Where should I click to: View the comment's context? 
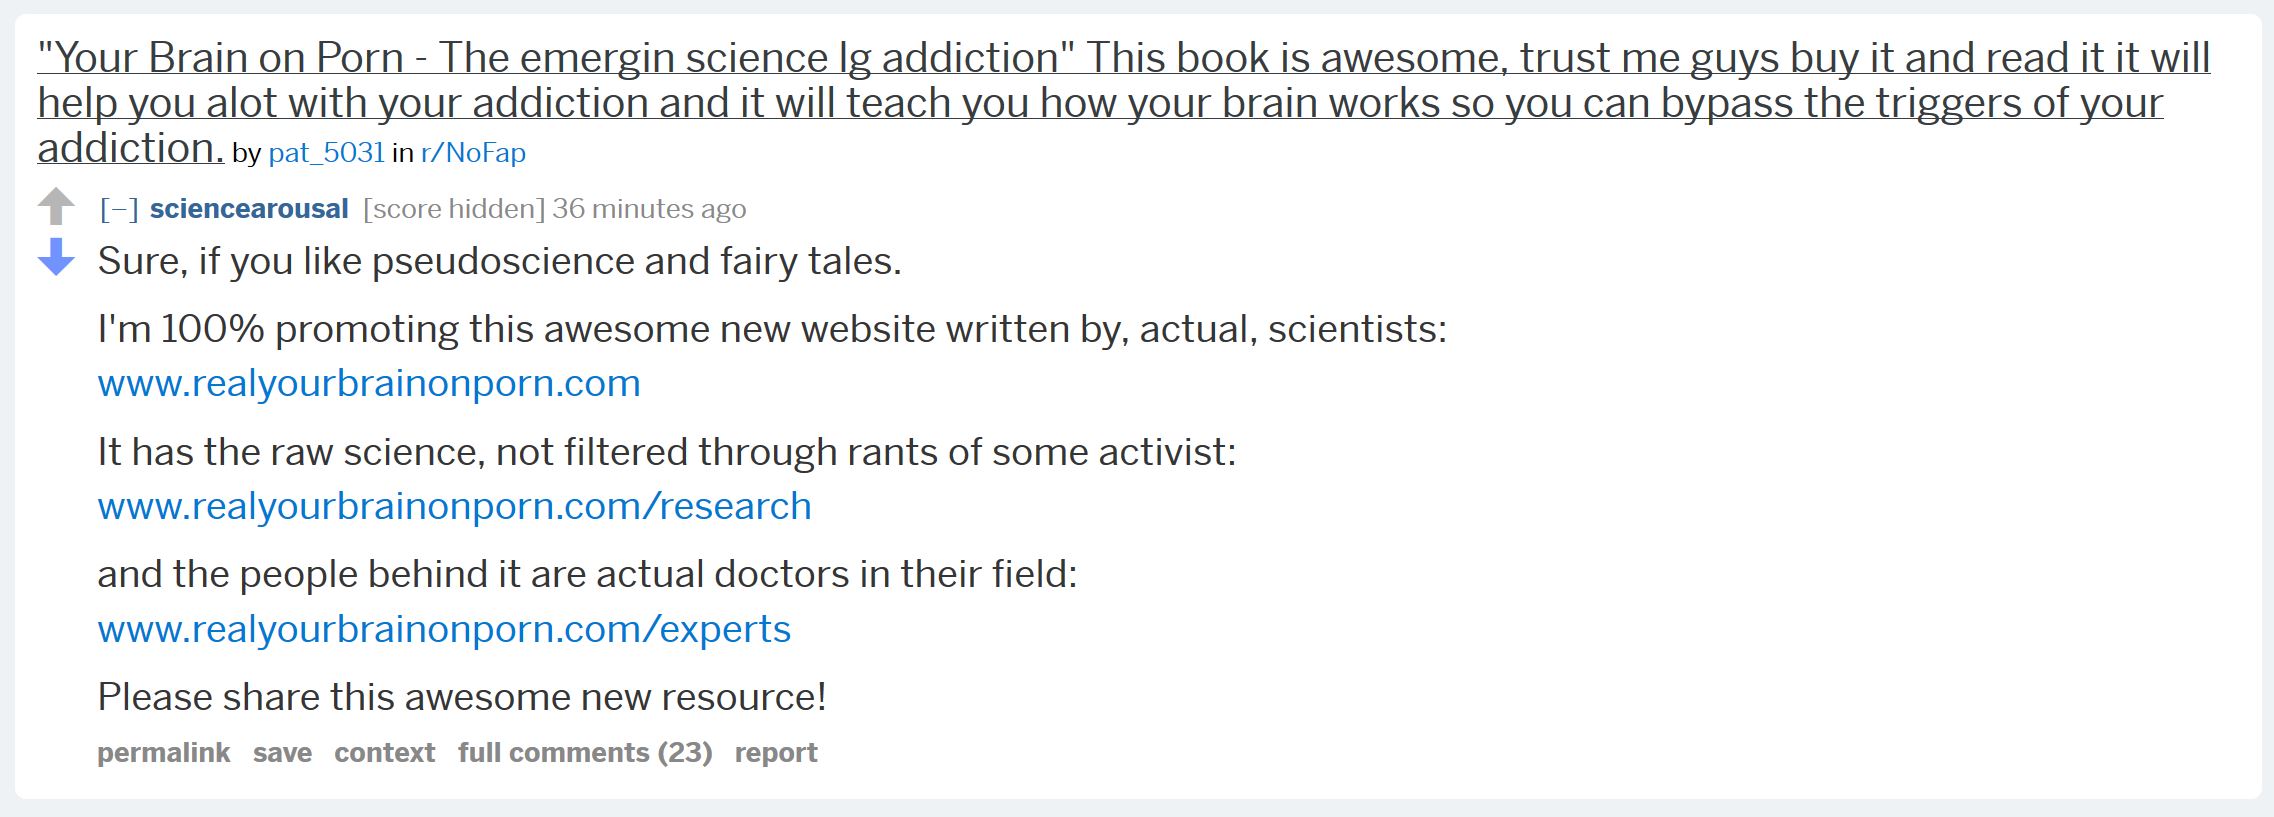[x=384, y=753]
